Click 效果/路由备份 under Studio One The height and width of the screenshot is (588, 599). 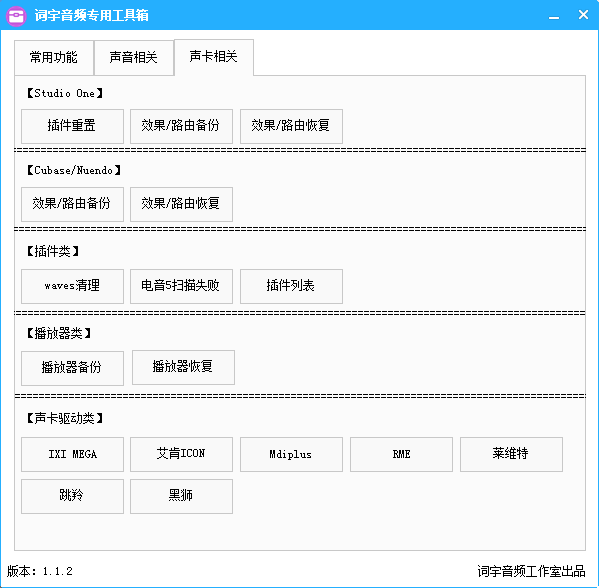point(181,126)
